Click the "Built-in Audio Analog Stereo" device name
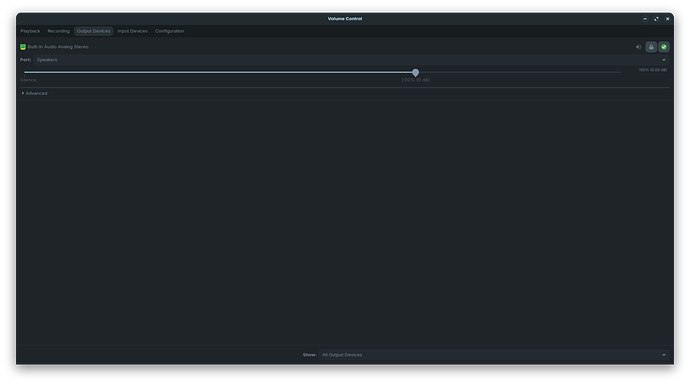This screenshot has width=690, height=384. (x=58, y=47)
